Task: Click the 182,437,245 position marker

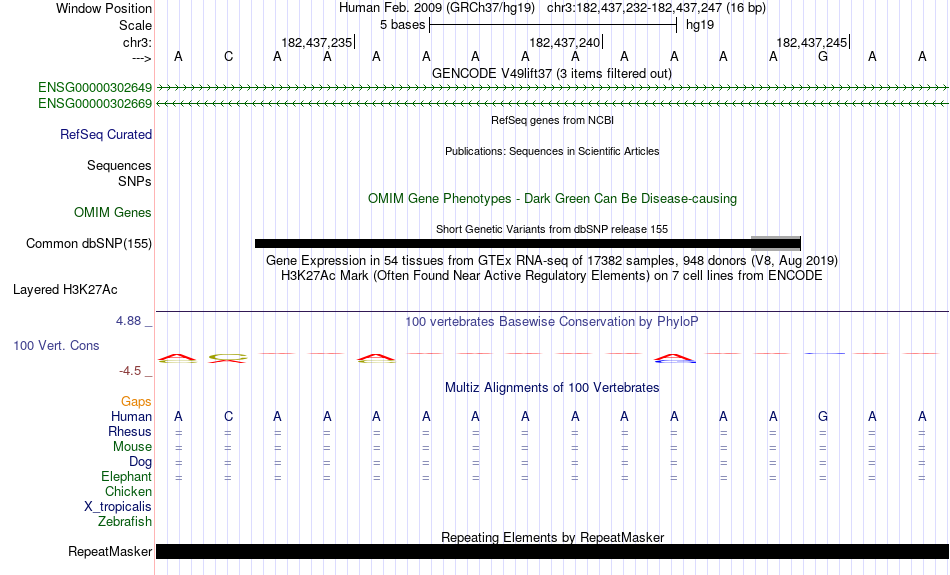Action: [x=812, y=42]
